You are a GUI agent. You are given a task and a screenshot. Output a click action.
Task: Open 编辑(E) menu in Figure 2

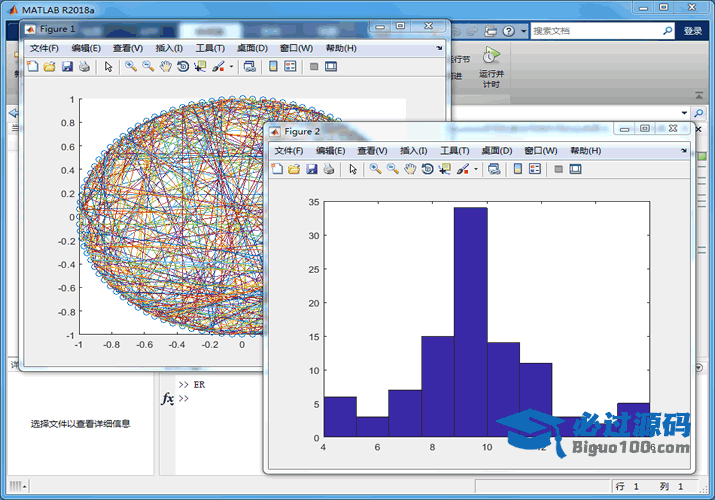pyautogui.click(x=330, y=150)
